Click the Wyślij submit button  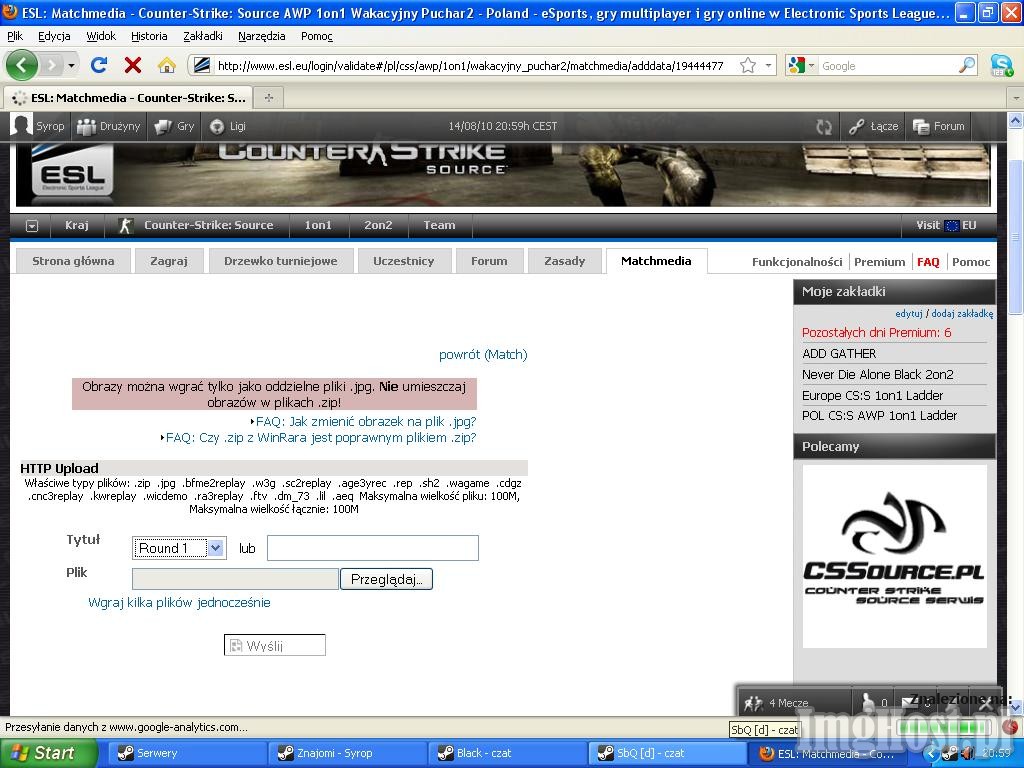pos(275,645)
